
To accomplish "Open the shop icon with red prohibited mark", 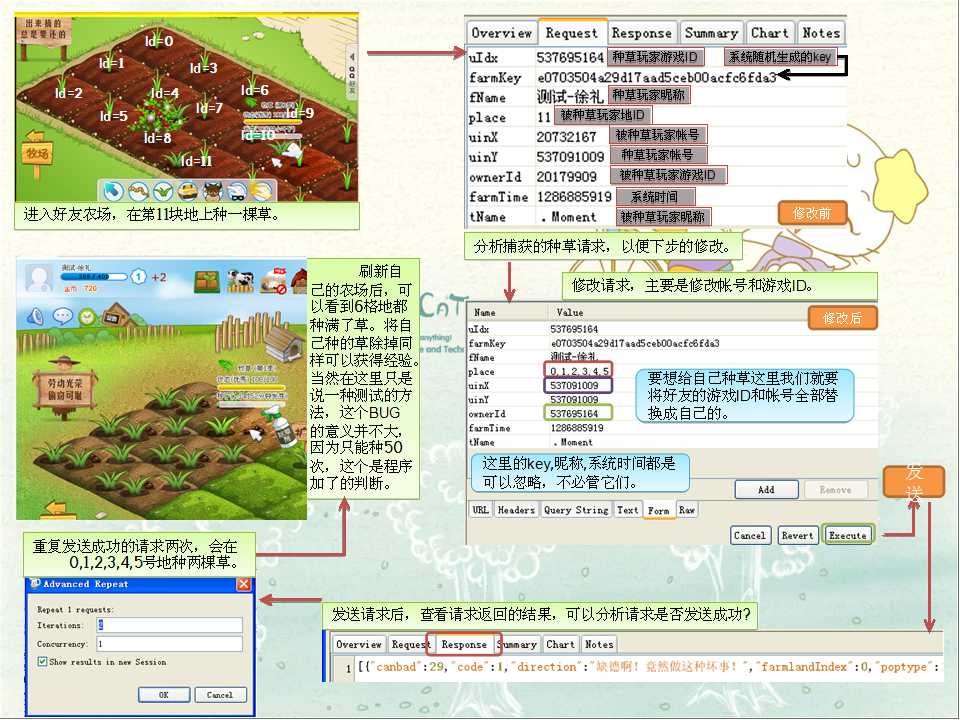I will (x=273, y=281).
